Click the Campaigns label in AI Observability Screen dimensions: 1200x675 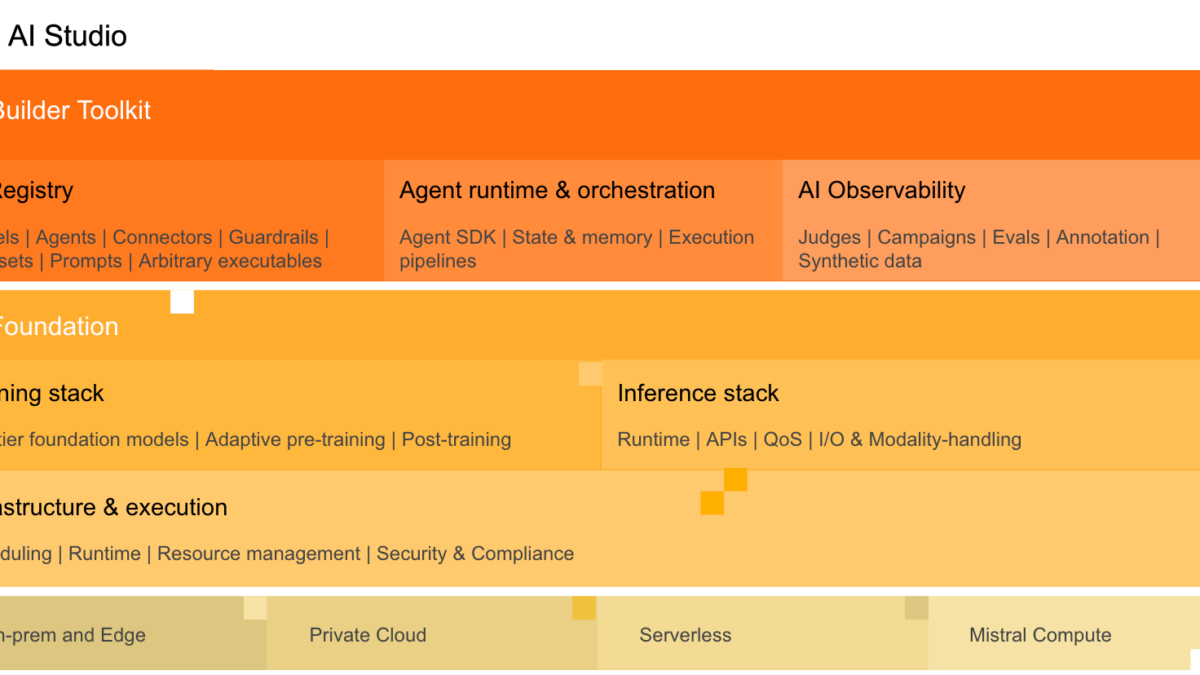click(x=926, y=237)
